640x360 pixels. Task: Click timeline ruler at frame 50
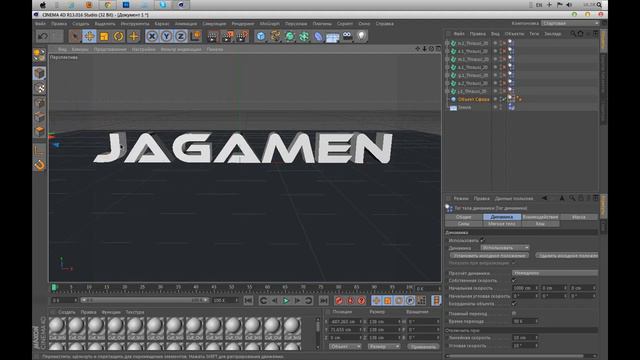(231, 288)
